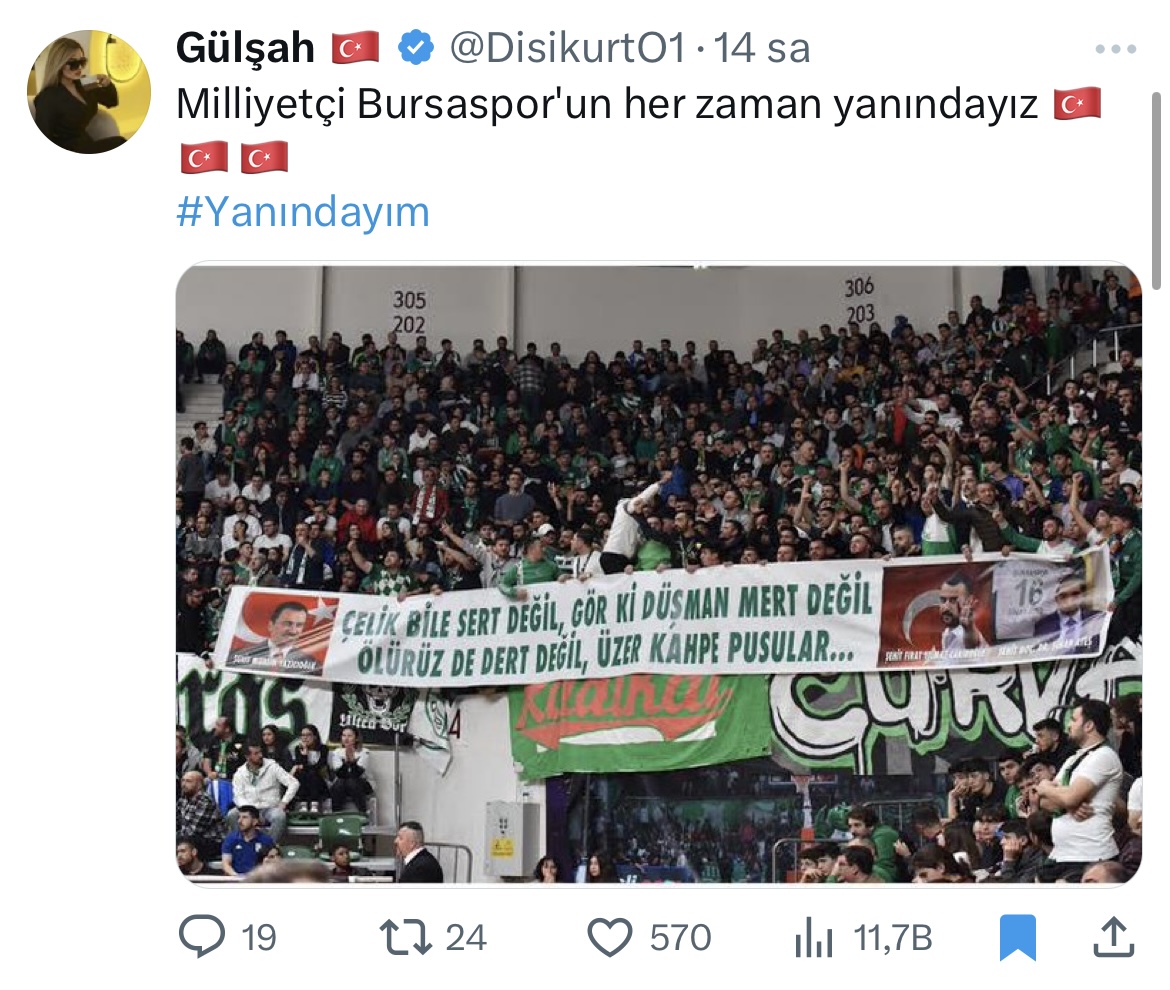Click the view count 11,7B
1170x990 pixels.
click(x=893, y=938)
